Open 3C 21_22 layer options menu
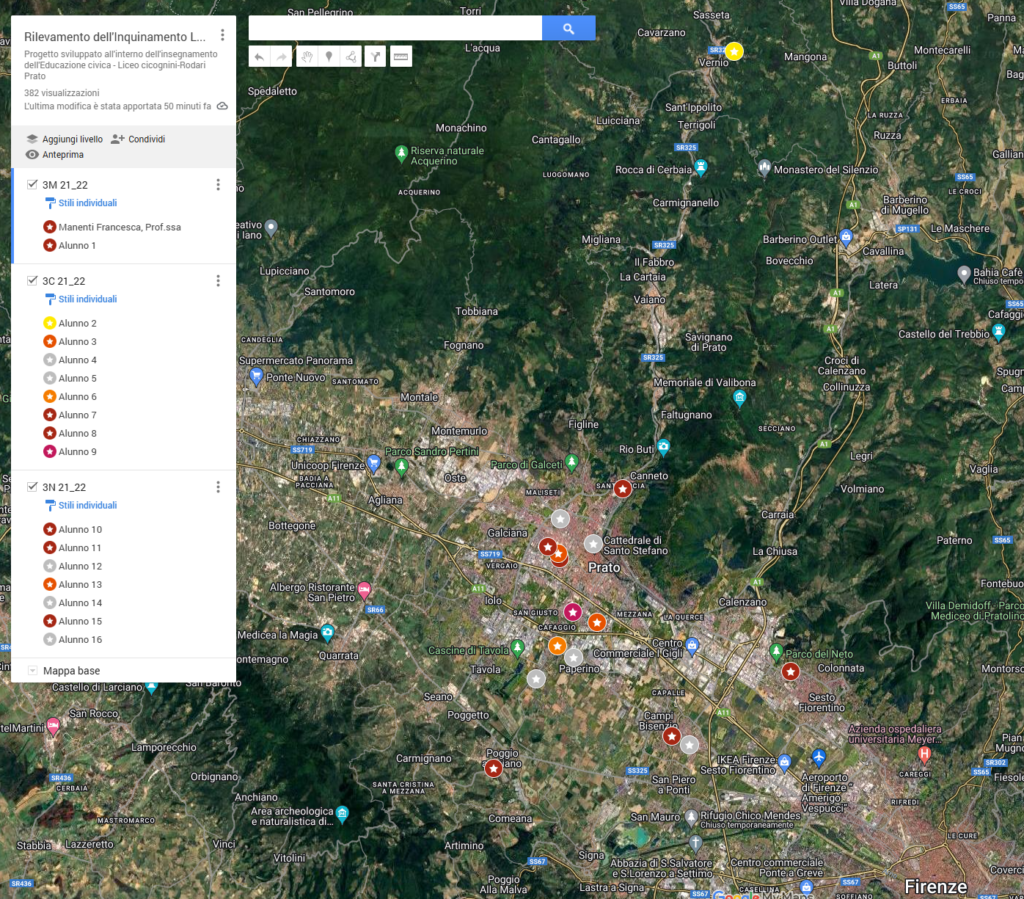1024x899 pixels. coord(218,281)
